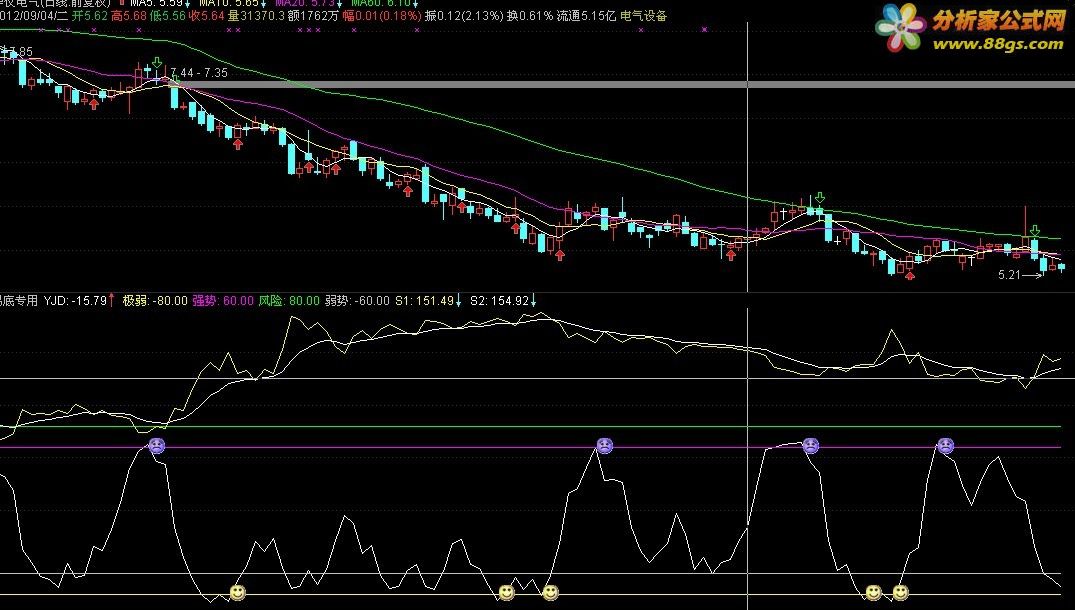Screen dimensions: 1075x610
Task: Click the 开5.62 open price value
Action: coord(90,15)
